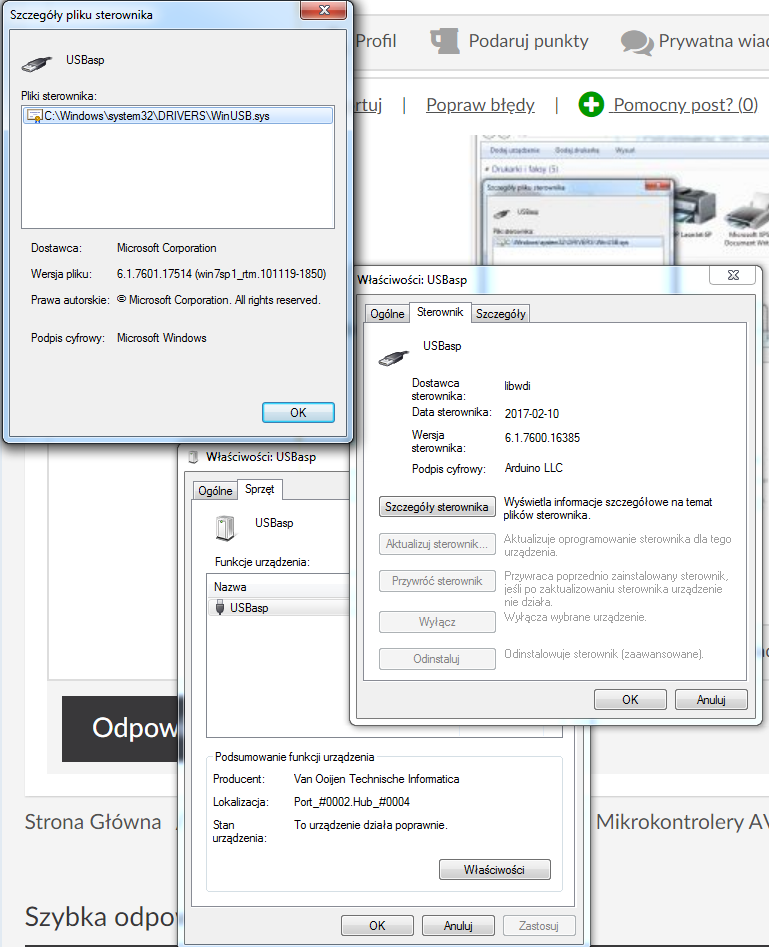
Task: Click the Właściwości button in device summary
Action: [494, 870]
